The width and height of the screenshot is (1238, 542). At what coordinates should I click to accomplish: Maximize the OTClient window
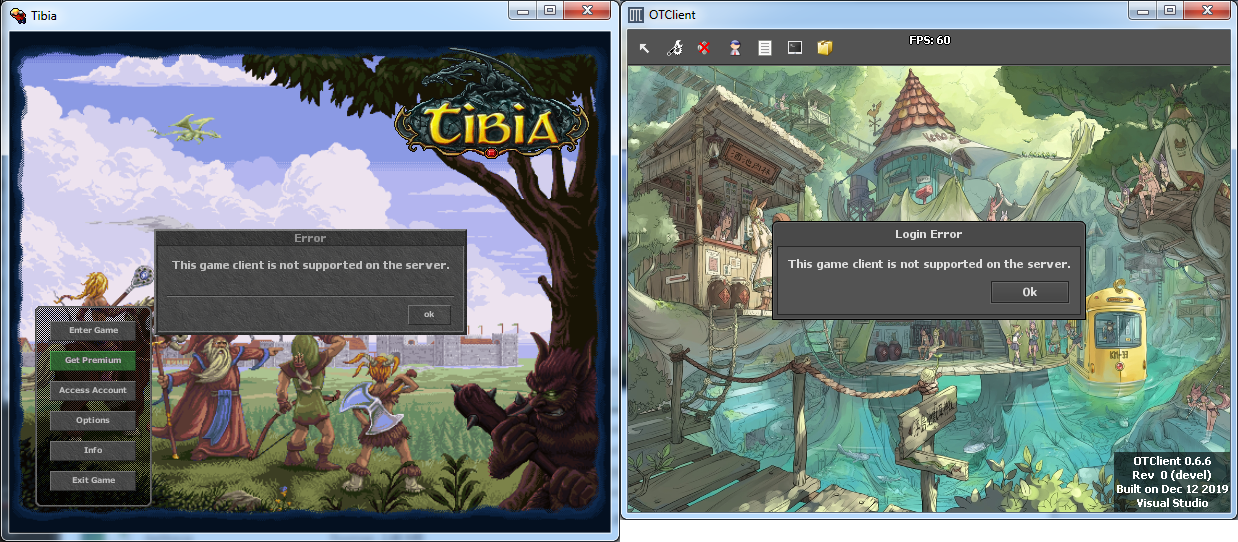click(x=1169, y=9)
